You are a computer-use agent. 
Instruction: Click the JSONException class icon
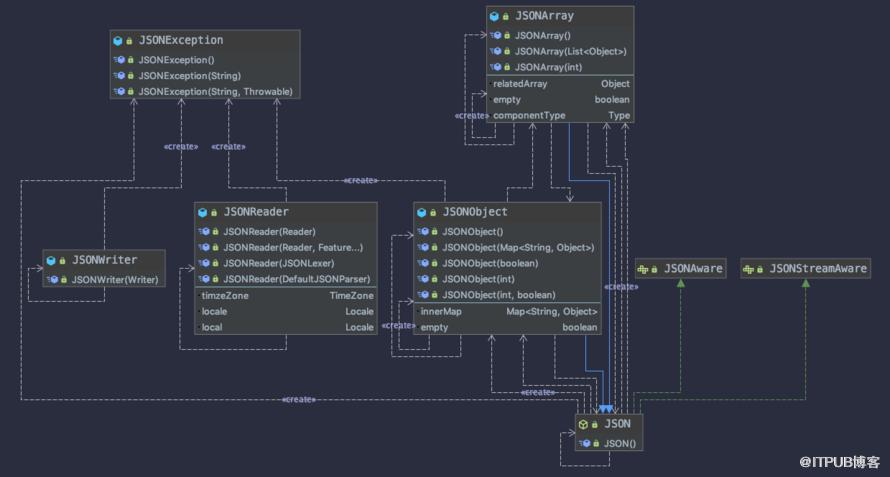click(118, 41)
